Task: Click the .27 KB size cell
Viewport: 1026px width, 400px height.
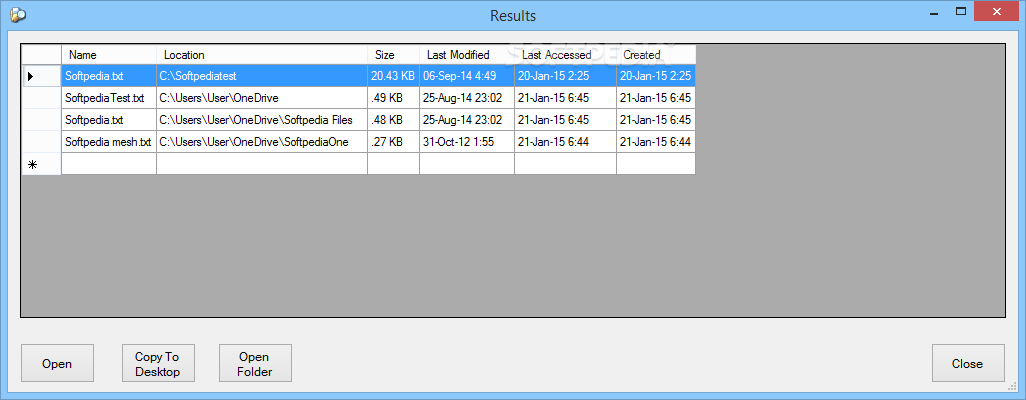Action: (x=393, y=142)
